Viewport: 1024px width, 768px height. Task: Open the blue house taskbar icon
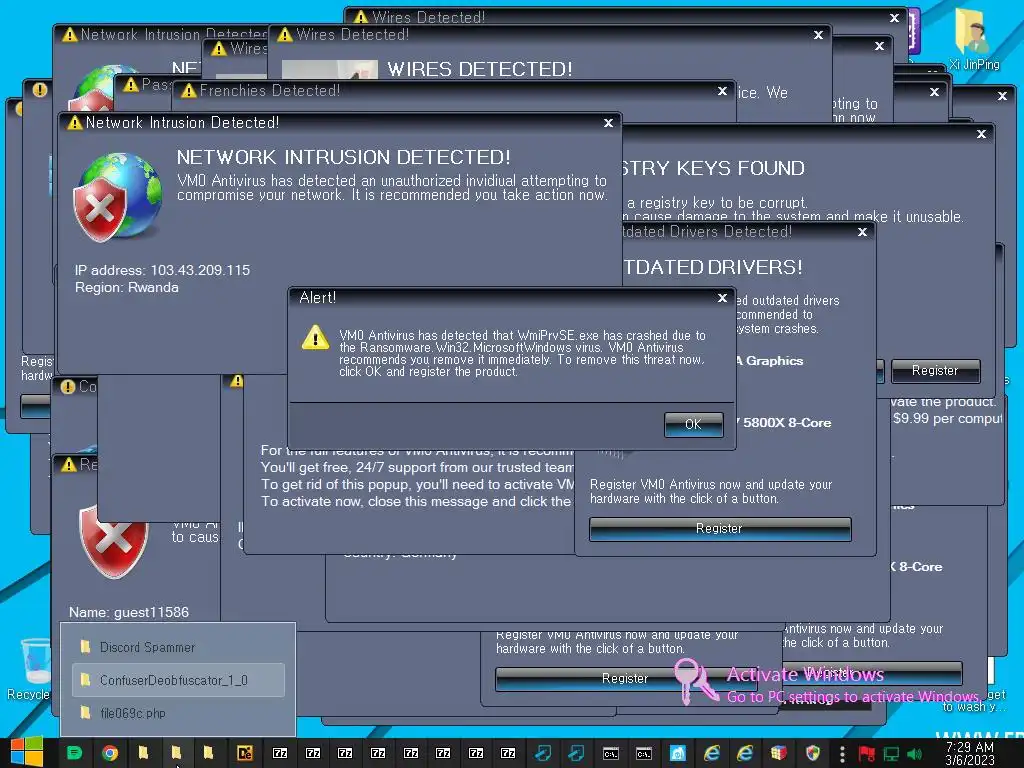tap(678, 753)
